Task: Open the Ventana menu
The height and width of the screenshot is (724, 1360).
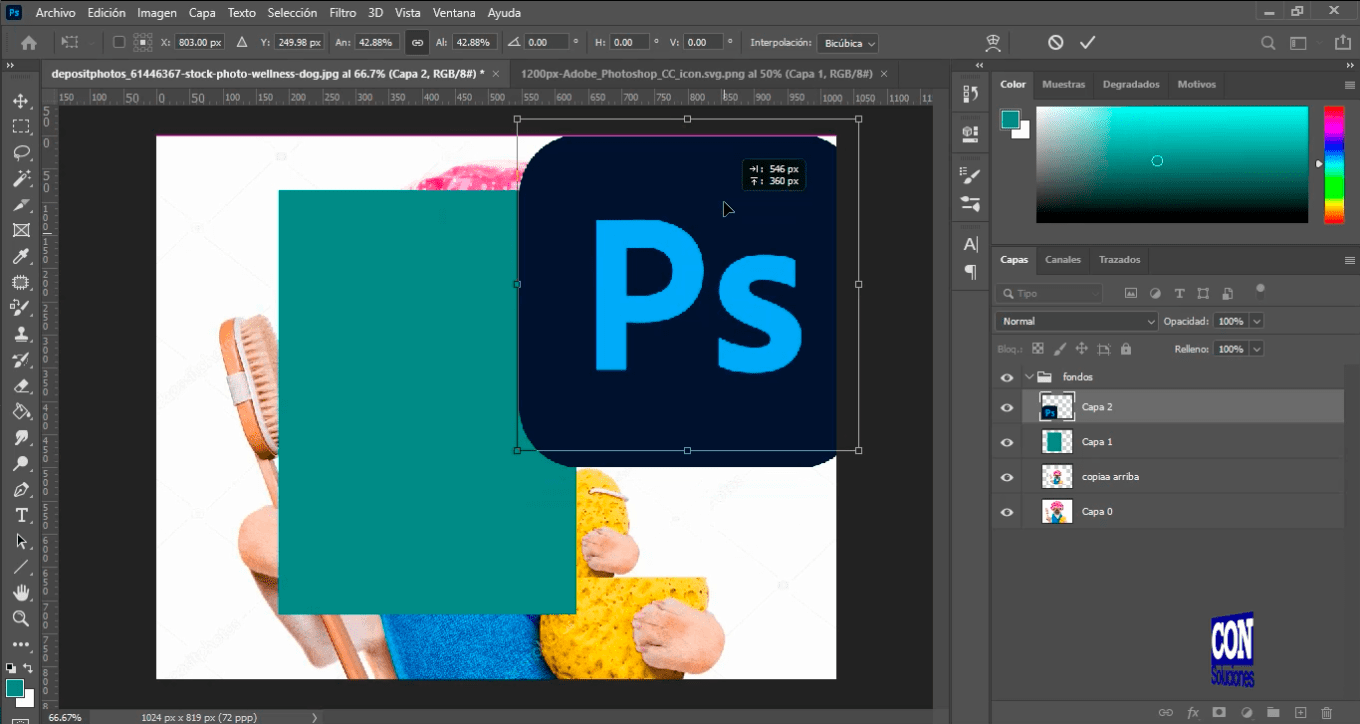Action: pos(453,13)
